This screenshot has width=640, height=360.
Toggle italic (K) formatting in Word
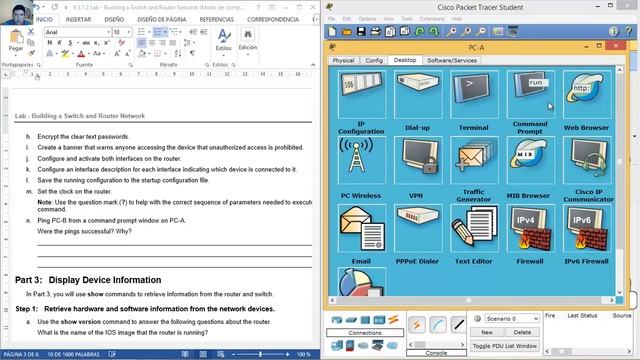pos(60,42)
